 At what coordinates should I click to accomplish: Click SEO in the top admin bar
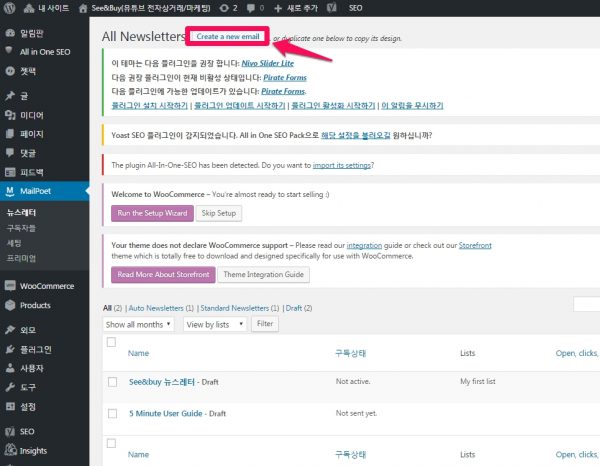(x=355, y=8)
